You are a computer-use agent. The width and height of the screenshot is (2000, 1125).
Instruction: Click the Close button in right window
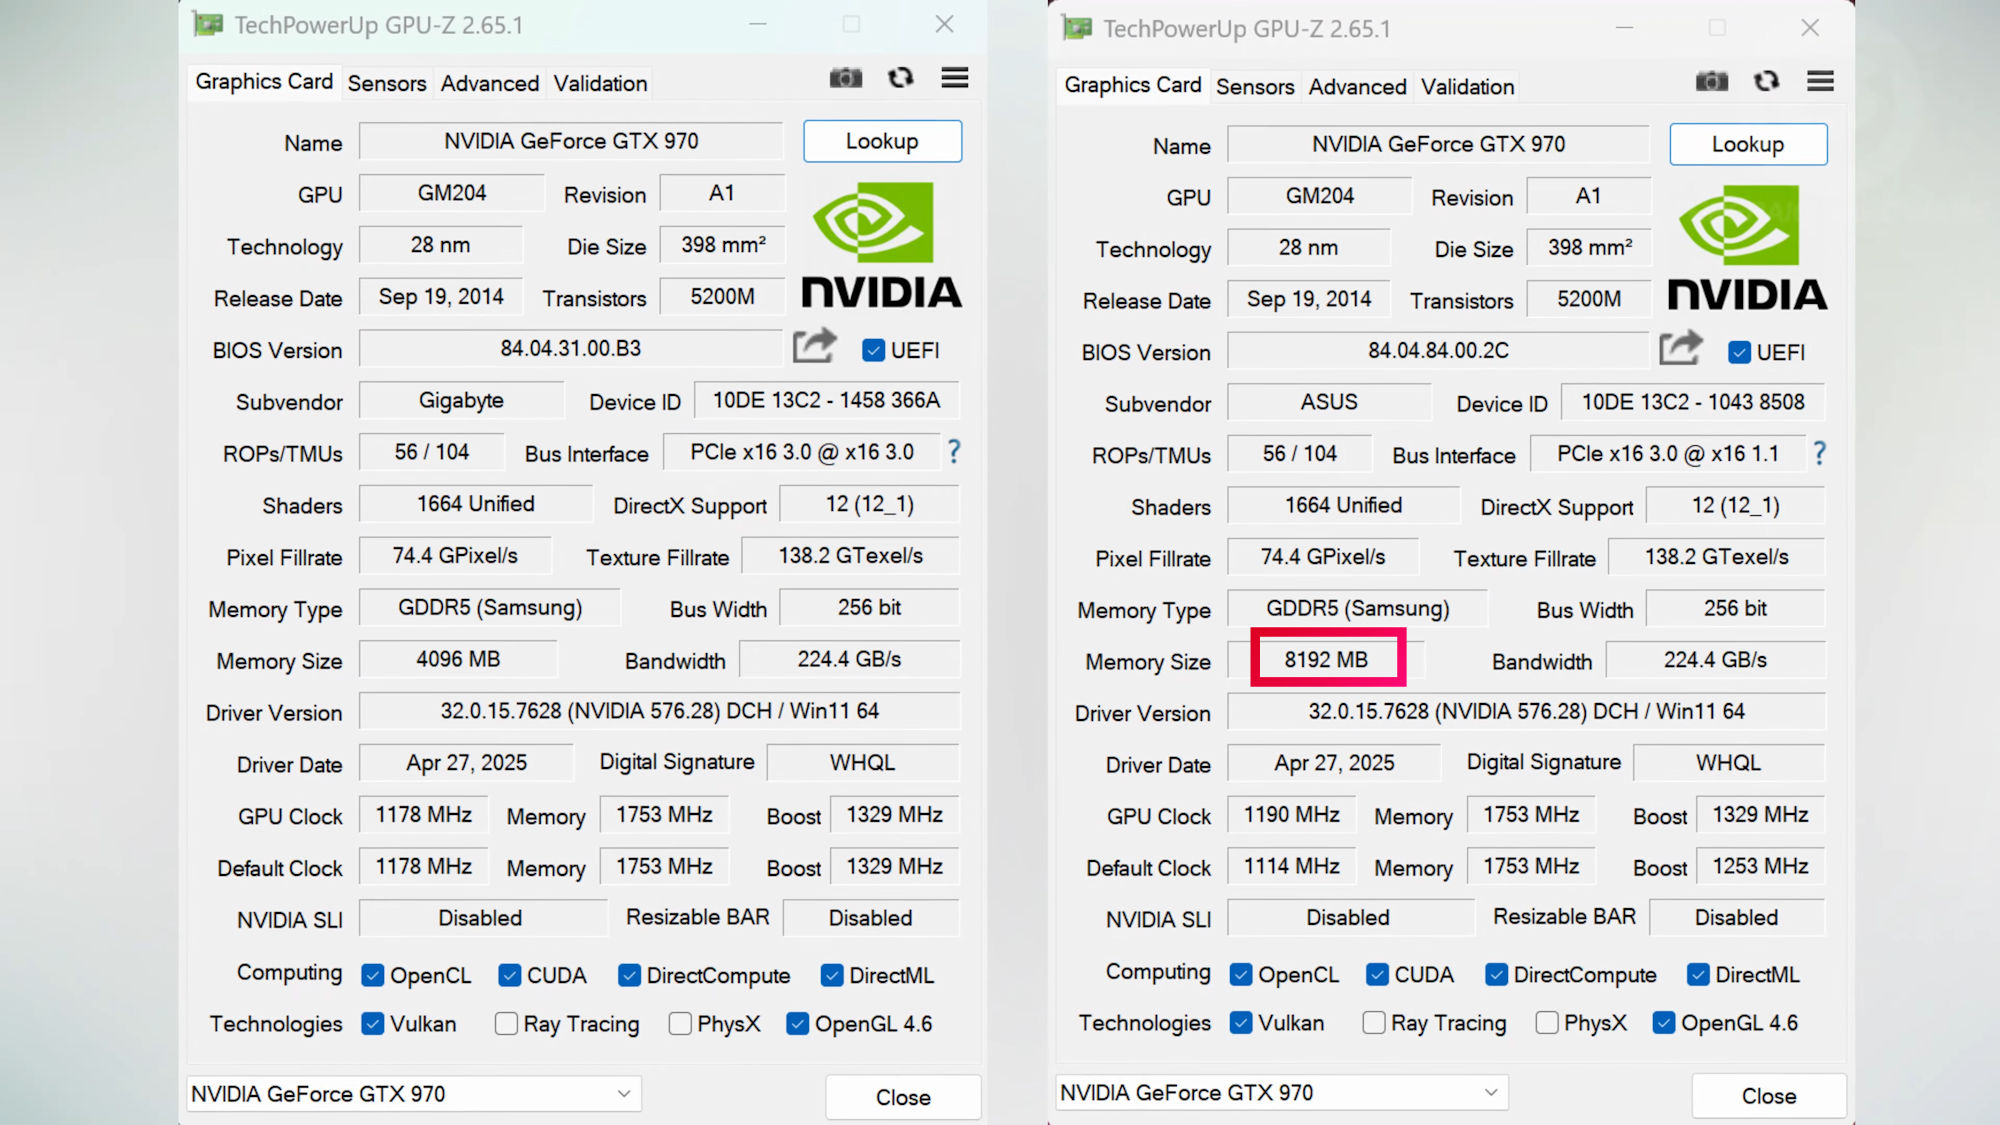pos(1768,1096)
